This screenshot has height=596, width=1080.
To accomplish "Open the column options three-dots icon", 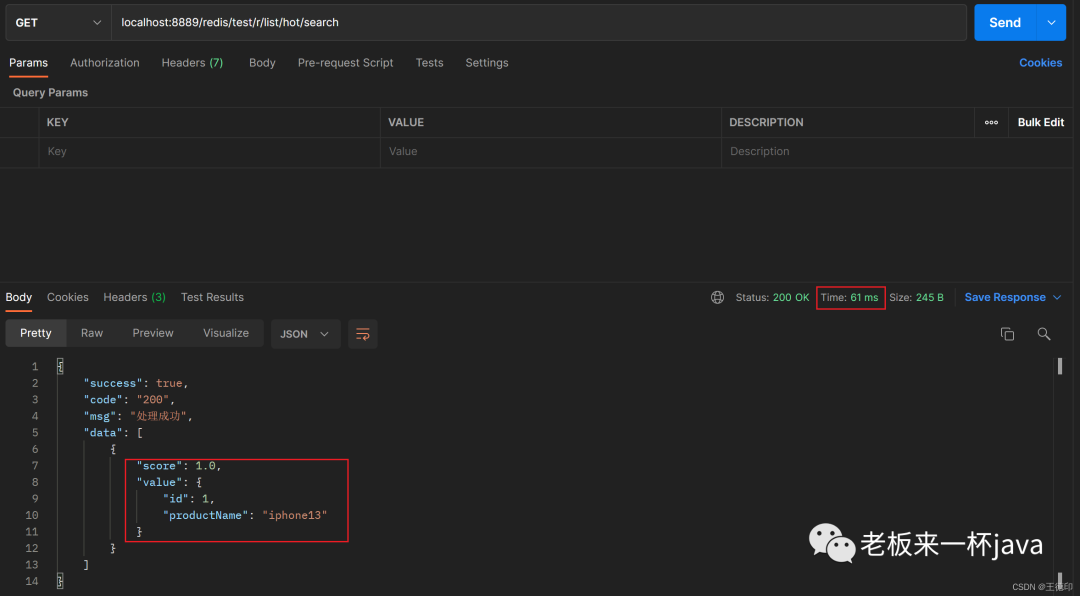I will pyautogui.click(x=991, y=123).
